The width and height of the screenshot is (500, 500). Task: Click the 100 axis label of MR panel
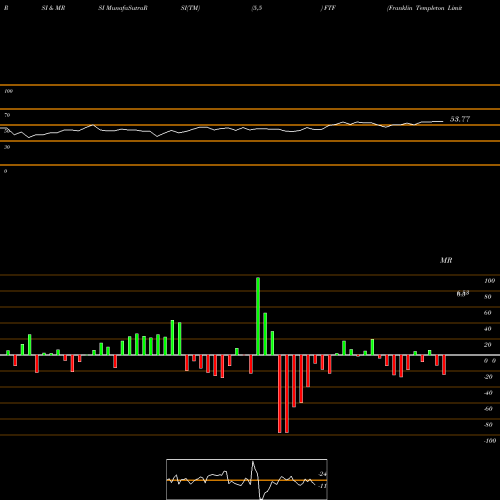tap(489, 281)
